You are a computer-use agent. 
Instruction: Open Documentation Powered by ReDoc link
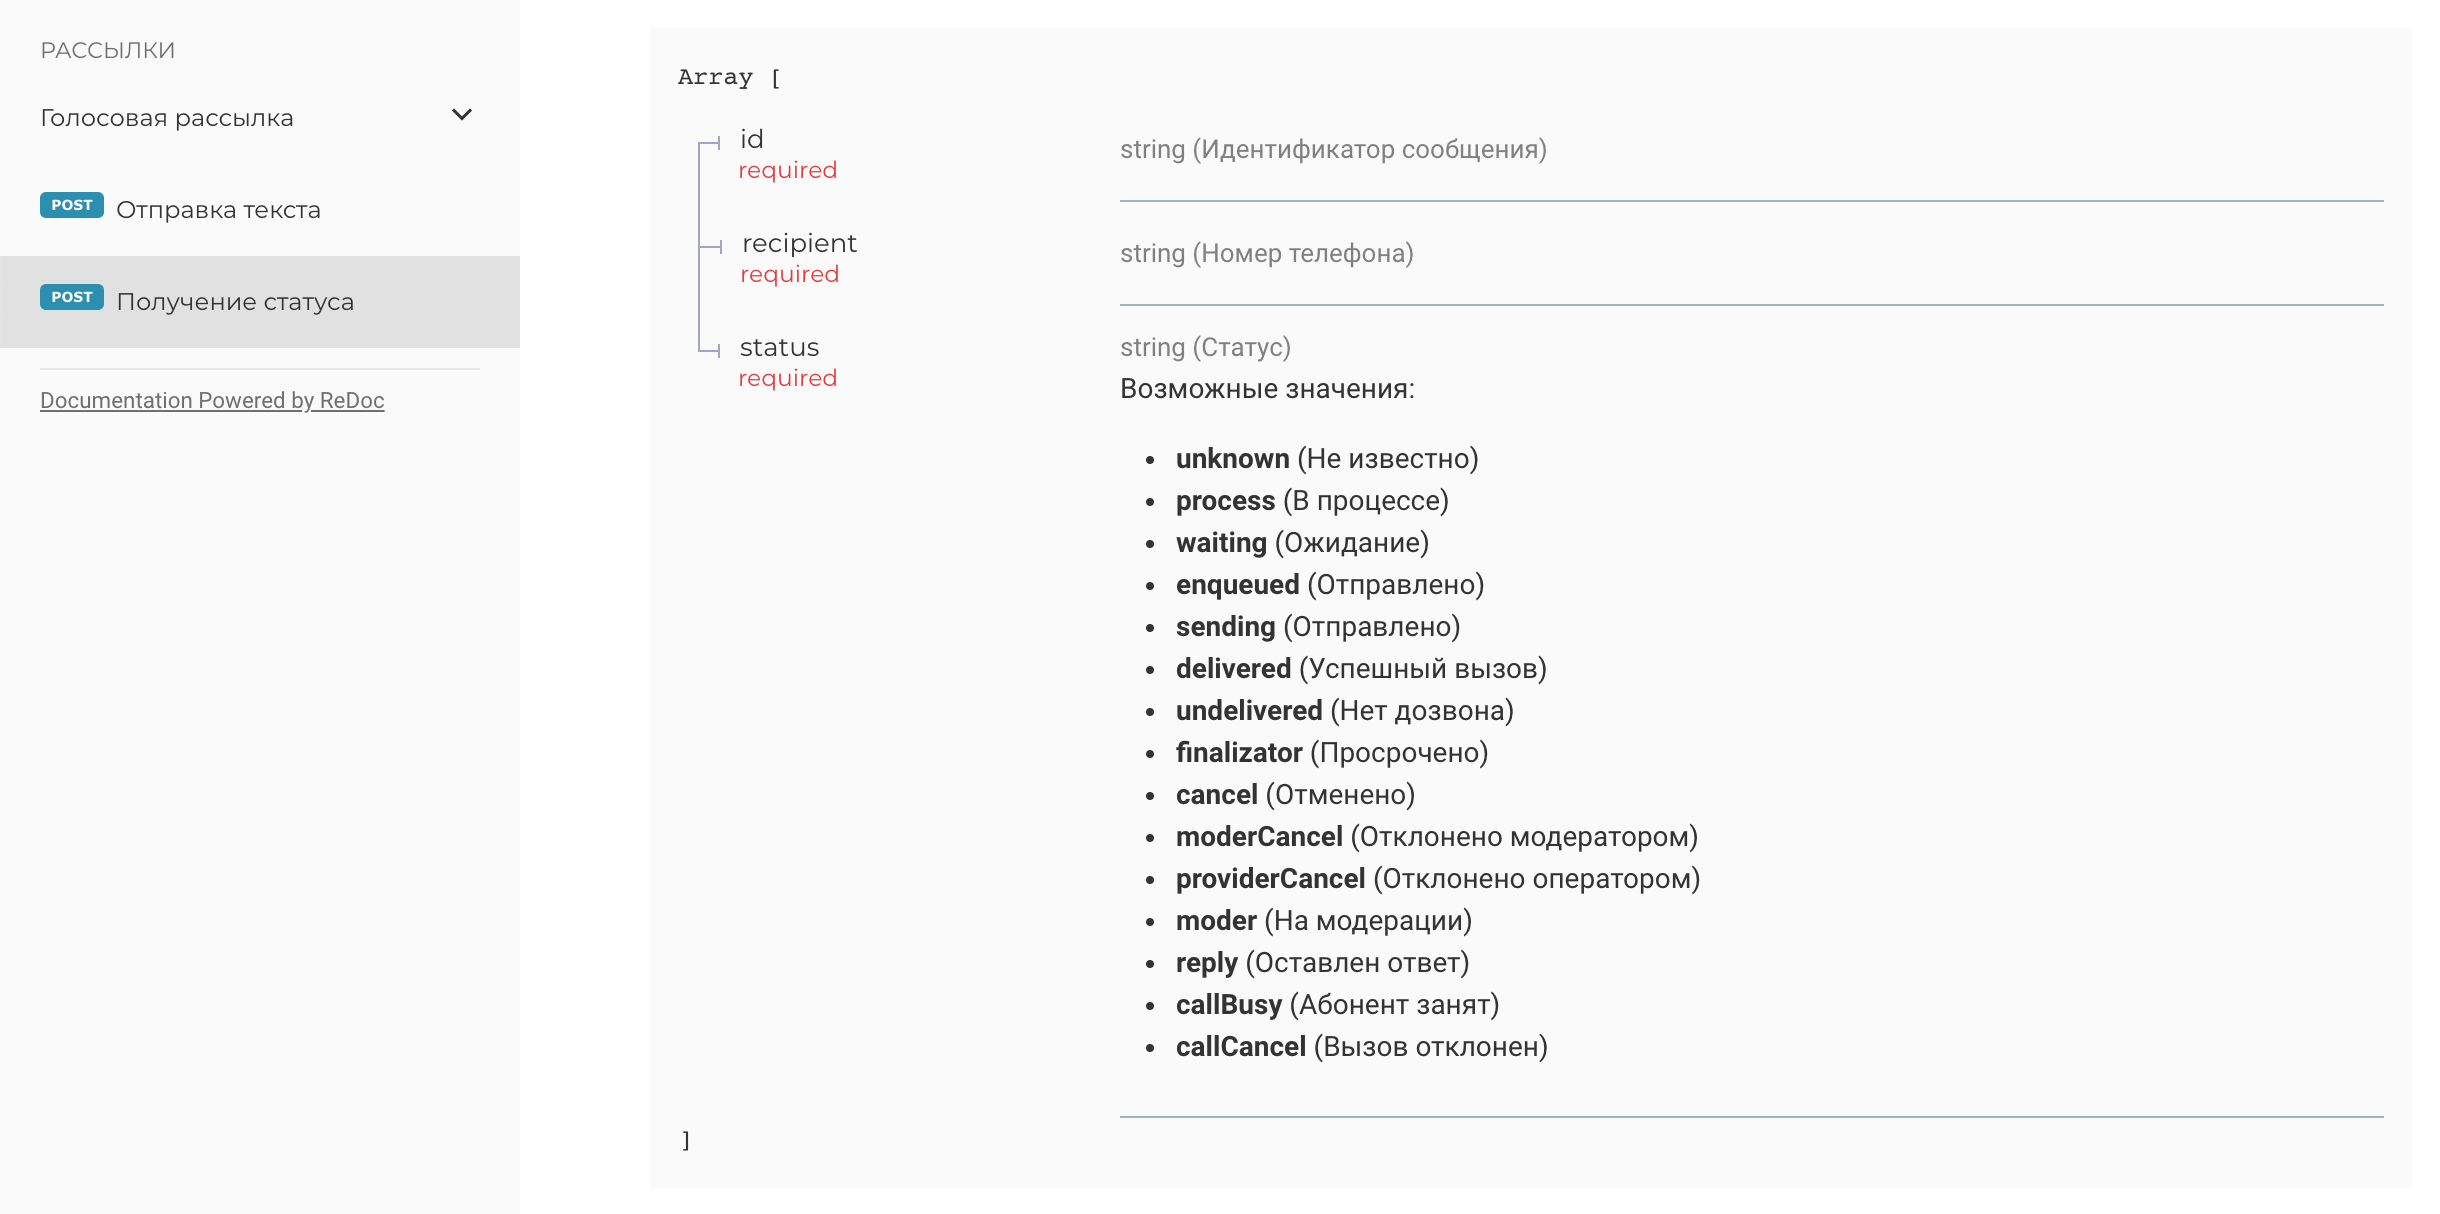point(212,400)
